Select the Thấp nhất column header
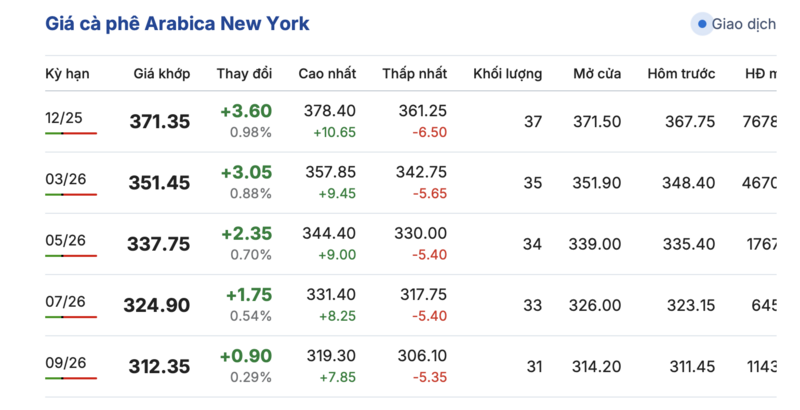Image resolution: width=800 pixels, height=410 pixels. [414, 74]
